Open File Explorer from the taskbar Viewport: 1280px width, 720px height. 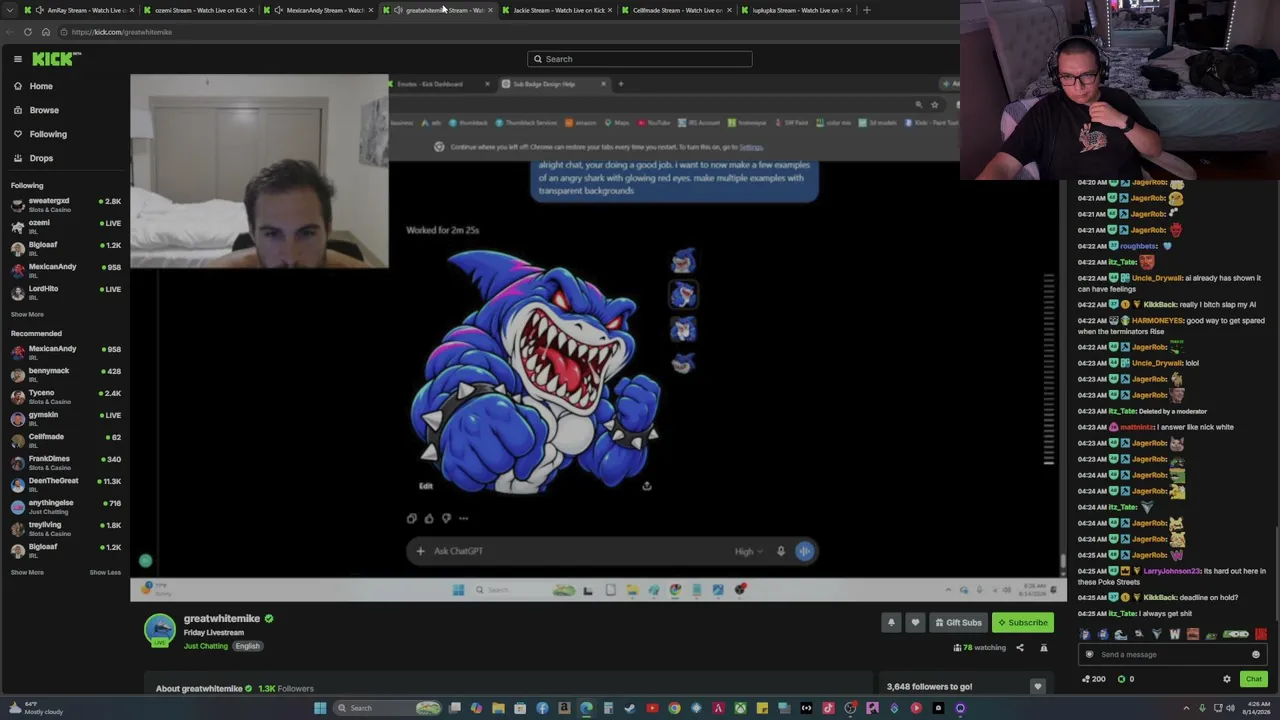pos(498,708)
